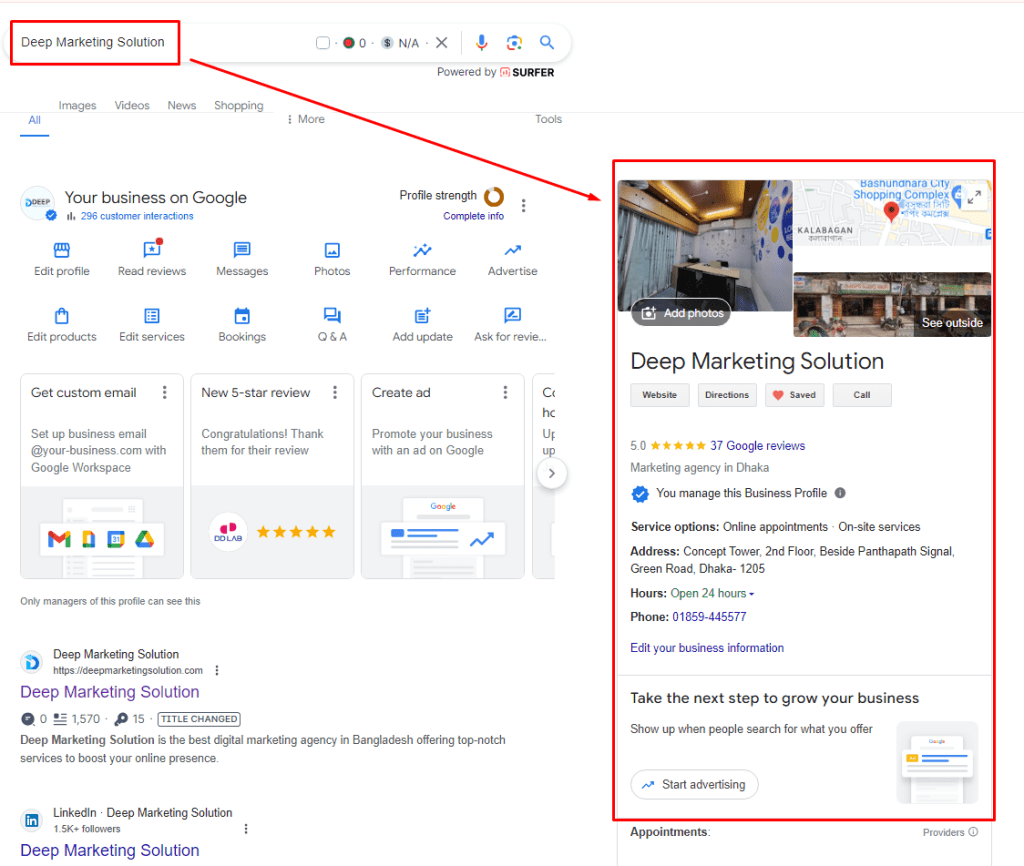Open Edit profile storefront icon
Viewport: 1024px width, 866px height.
click(x=62, y=250)
